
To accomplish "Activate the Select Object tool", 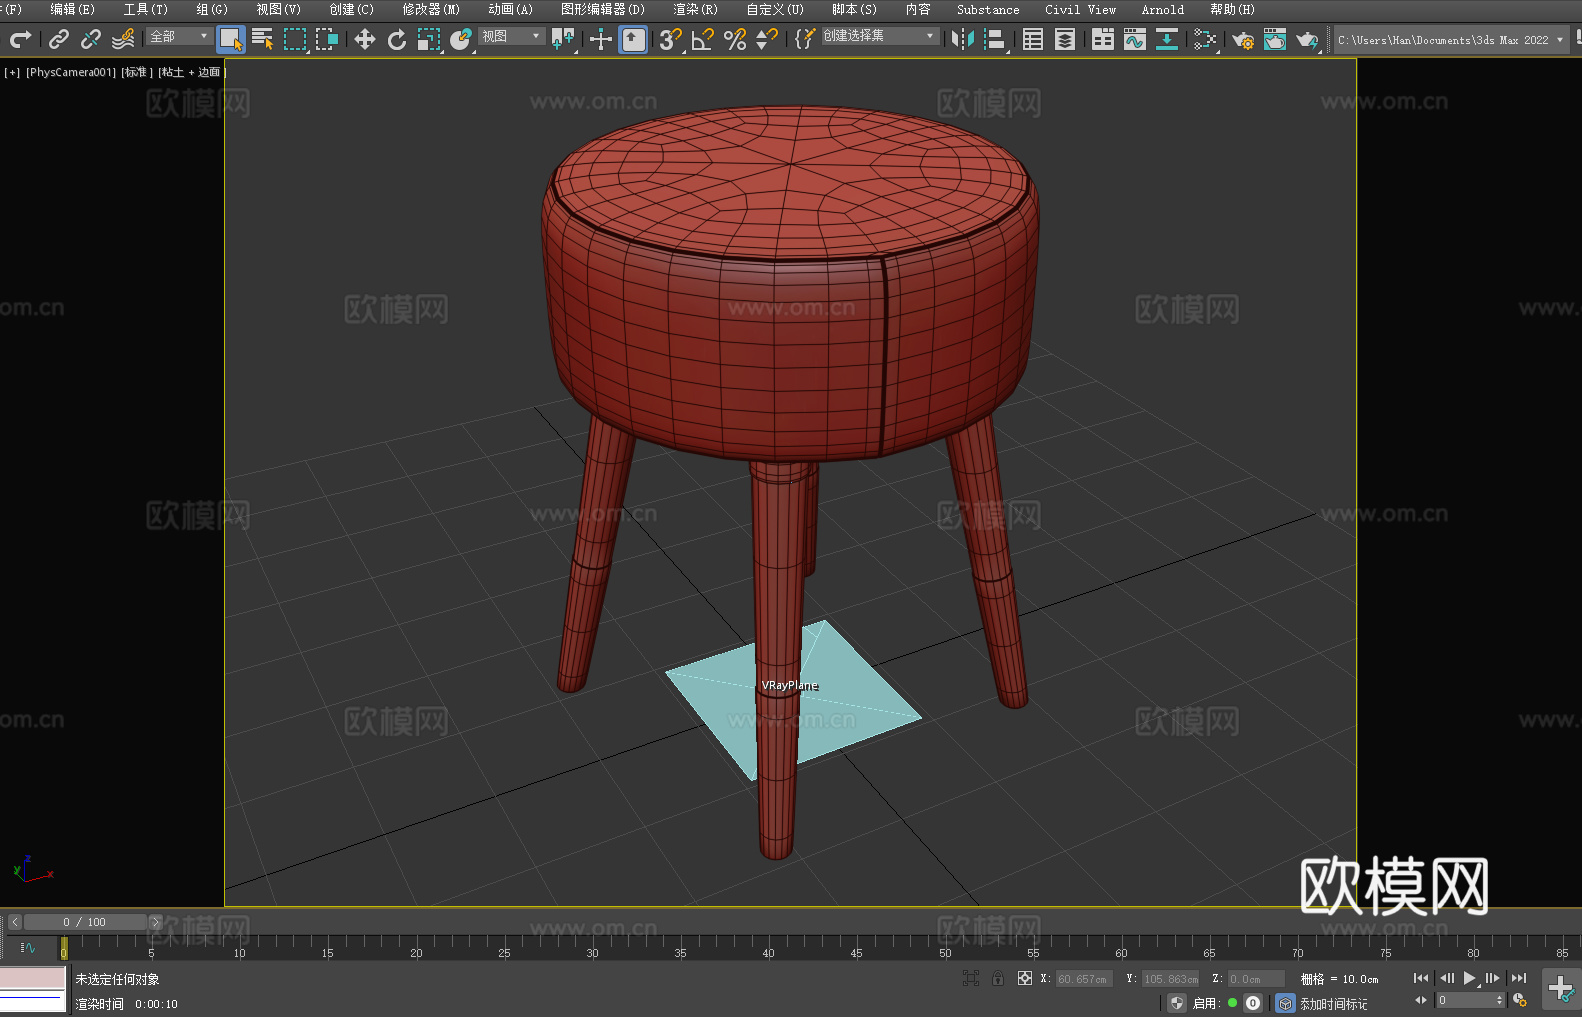I will pyautogui.click(x=231, y=39).
